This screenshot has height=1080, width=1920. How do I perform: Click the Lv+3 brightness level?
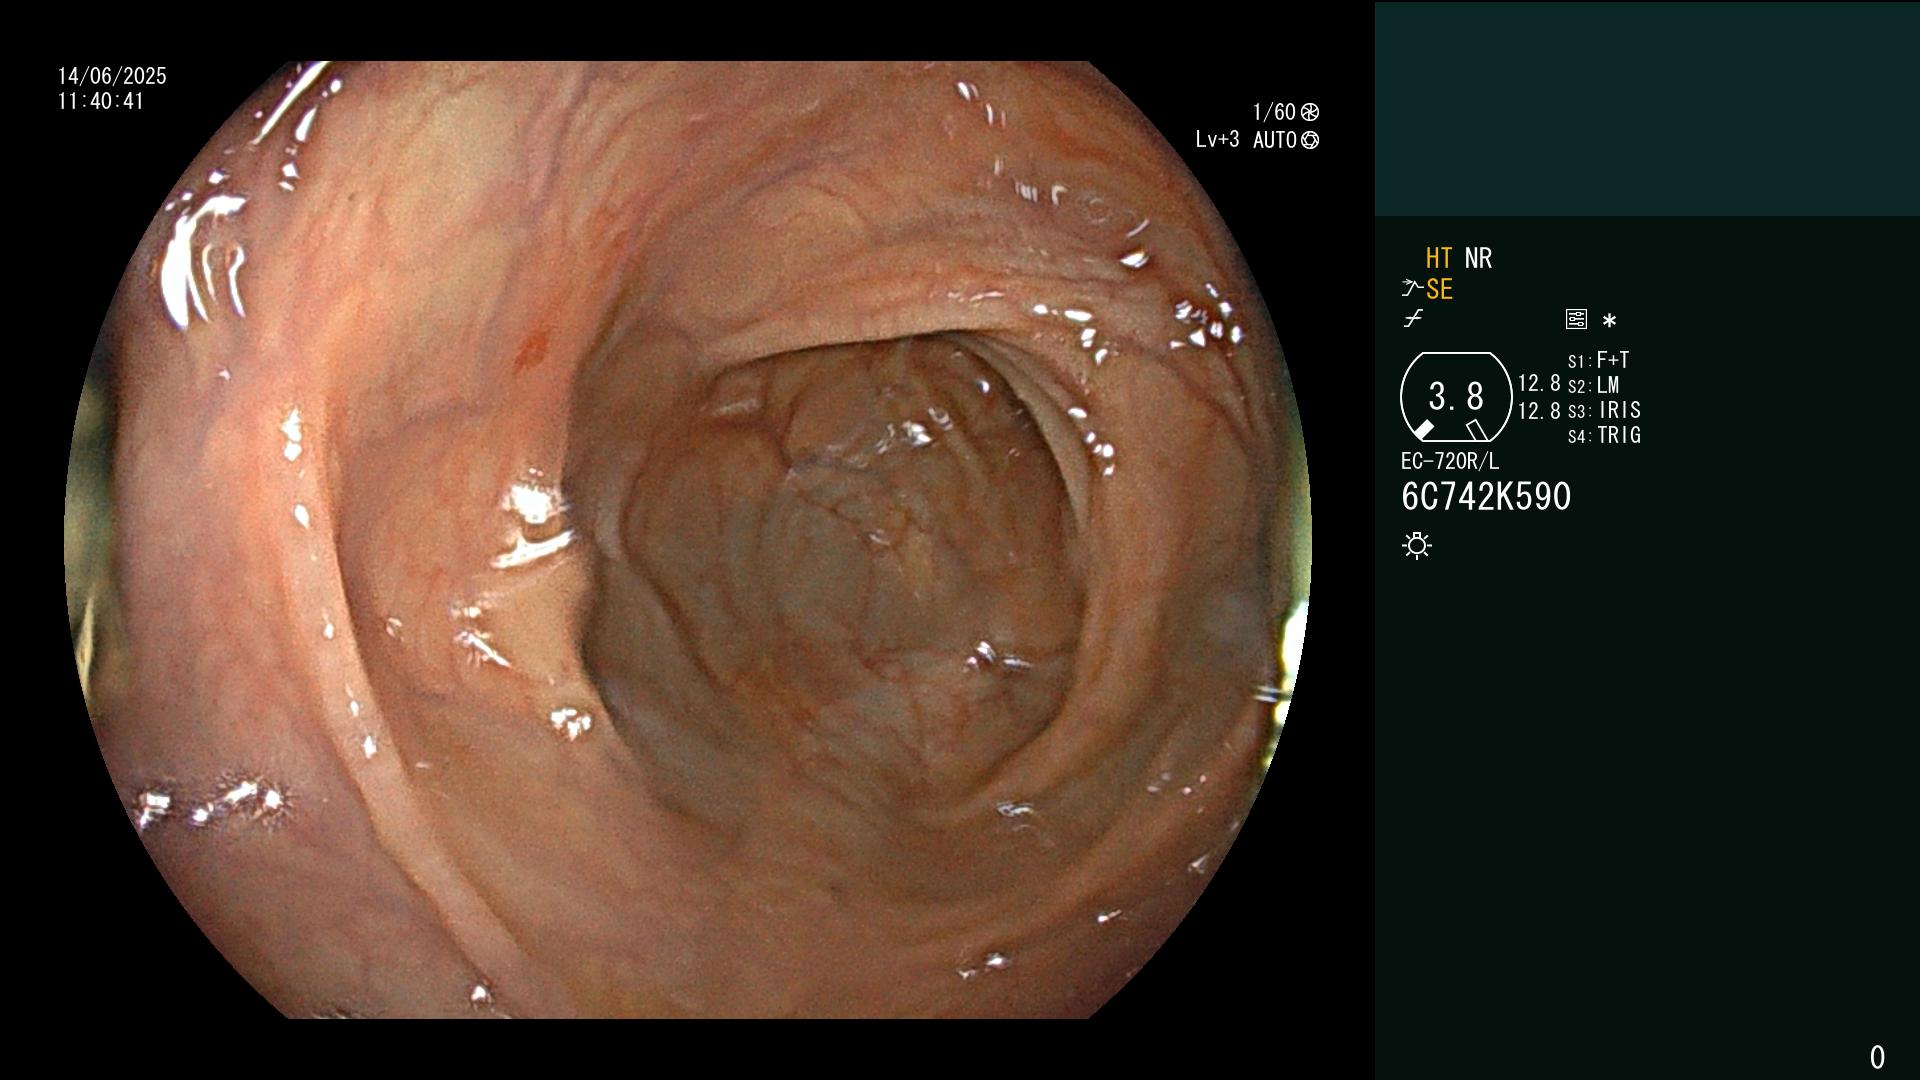[1217, 140]
